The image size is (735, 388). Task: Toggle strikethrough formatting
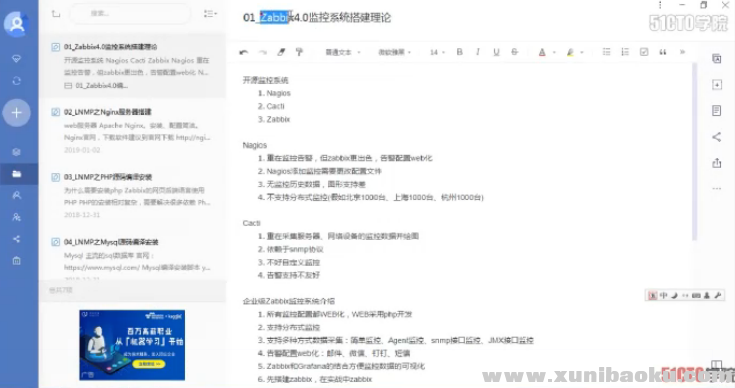(x=515, y=52)
